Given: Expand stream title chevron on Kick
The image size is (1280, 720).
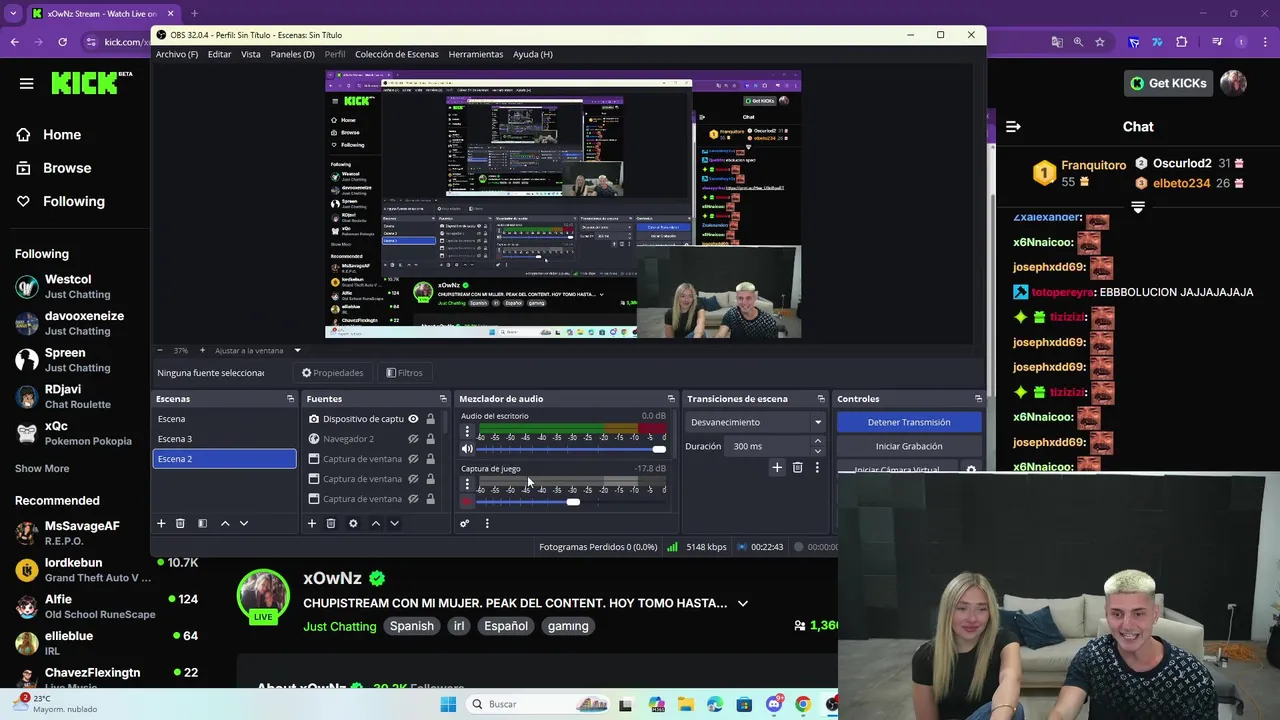Looking at the screenshot, I should click(742, 603).
